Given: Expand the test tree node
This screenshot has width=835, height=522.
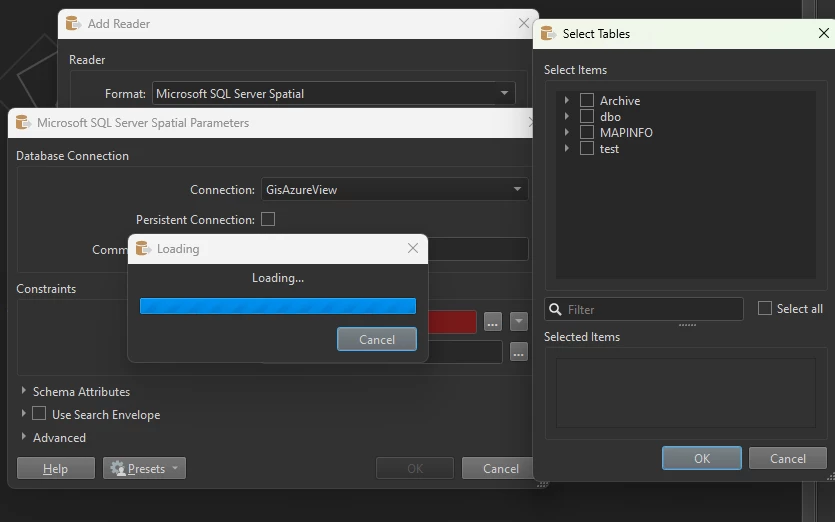Looking at the screenshot, I should click(x=567, y=148).
